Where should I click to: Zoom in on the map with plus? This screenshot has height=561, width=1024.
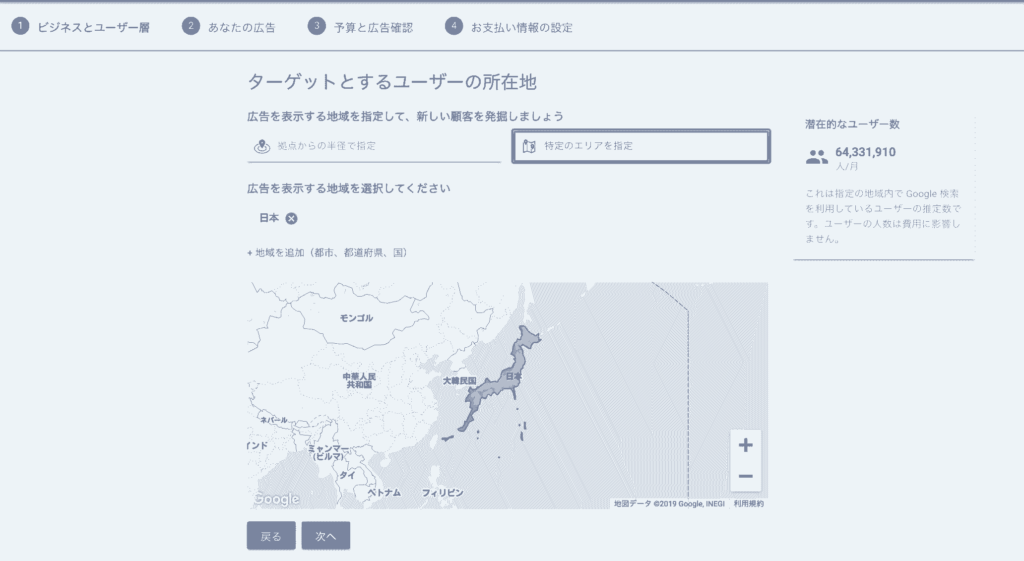click(745, 445)
